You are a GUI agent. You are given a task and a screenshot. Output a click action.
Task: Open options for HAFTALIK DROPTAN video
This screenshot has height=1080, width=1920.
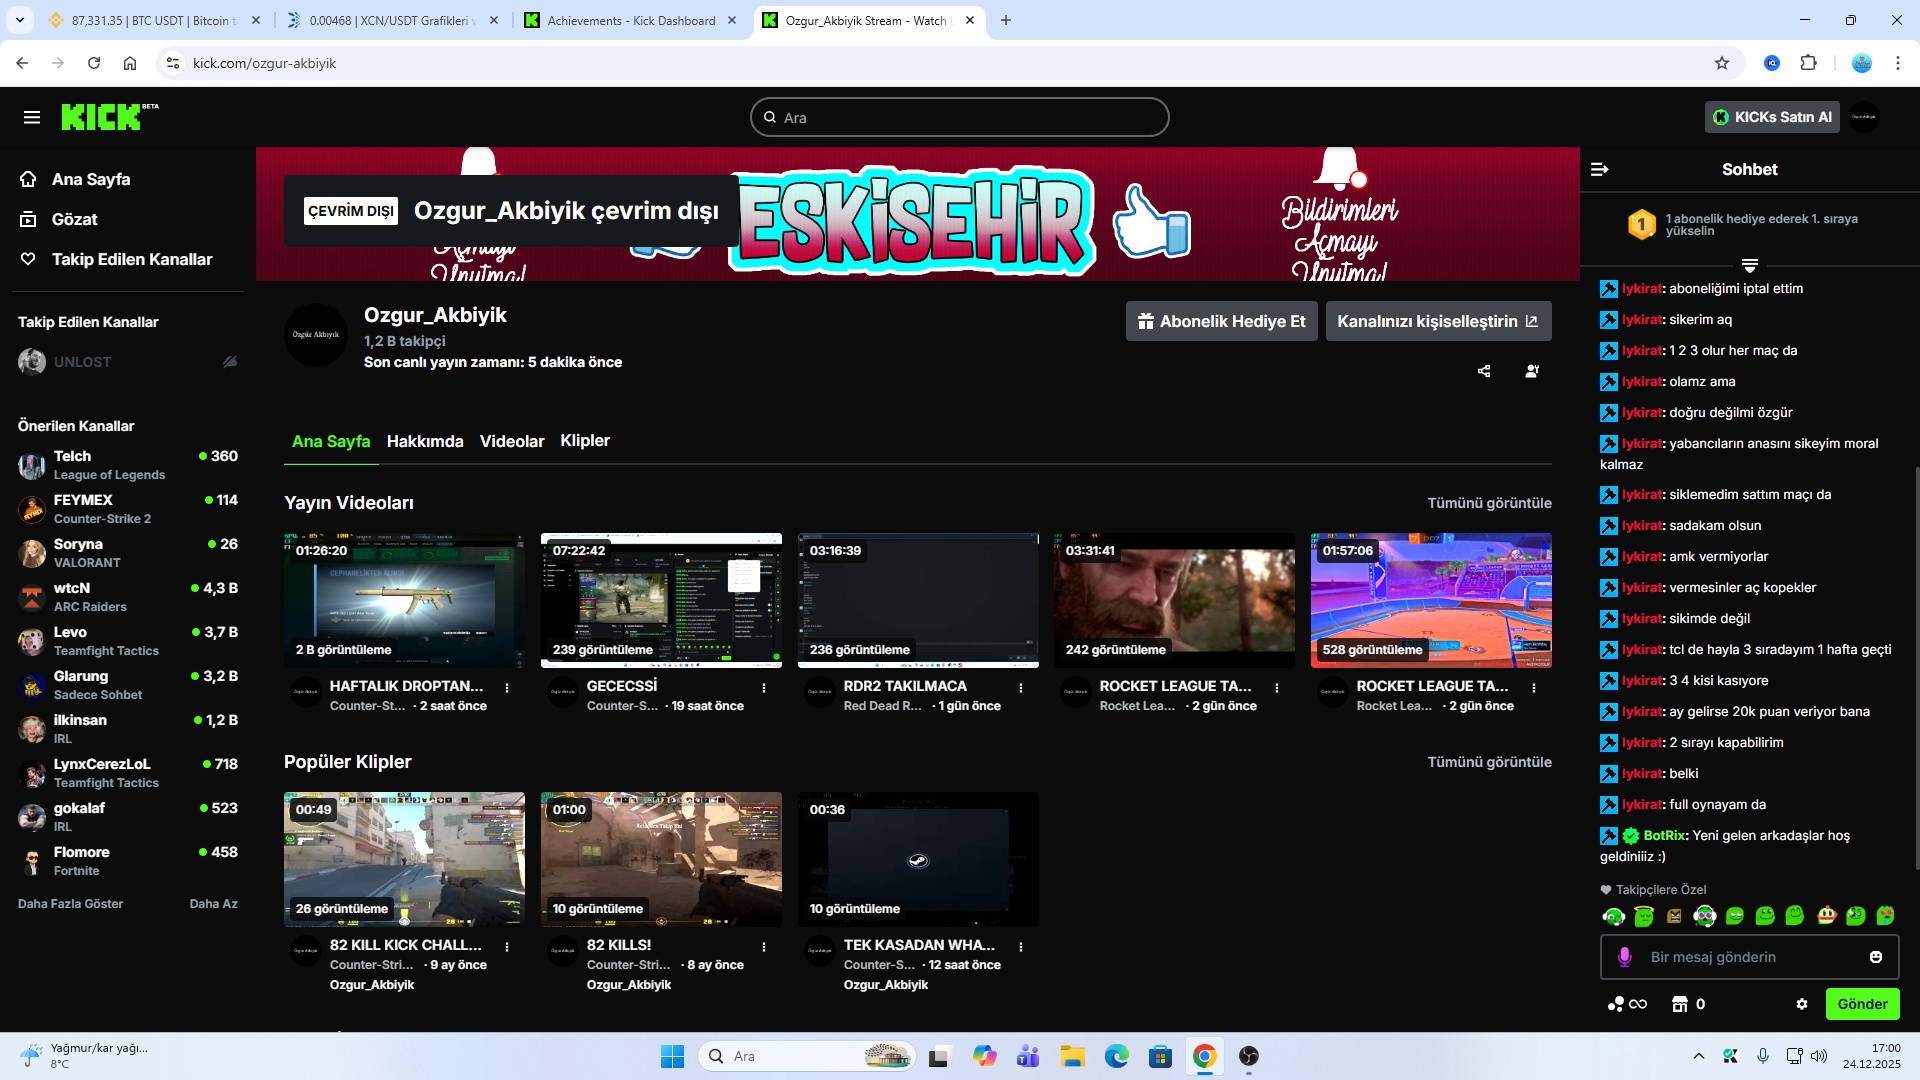(x=507, y=688)
